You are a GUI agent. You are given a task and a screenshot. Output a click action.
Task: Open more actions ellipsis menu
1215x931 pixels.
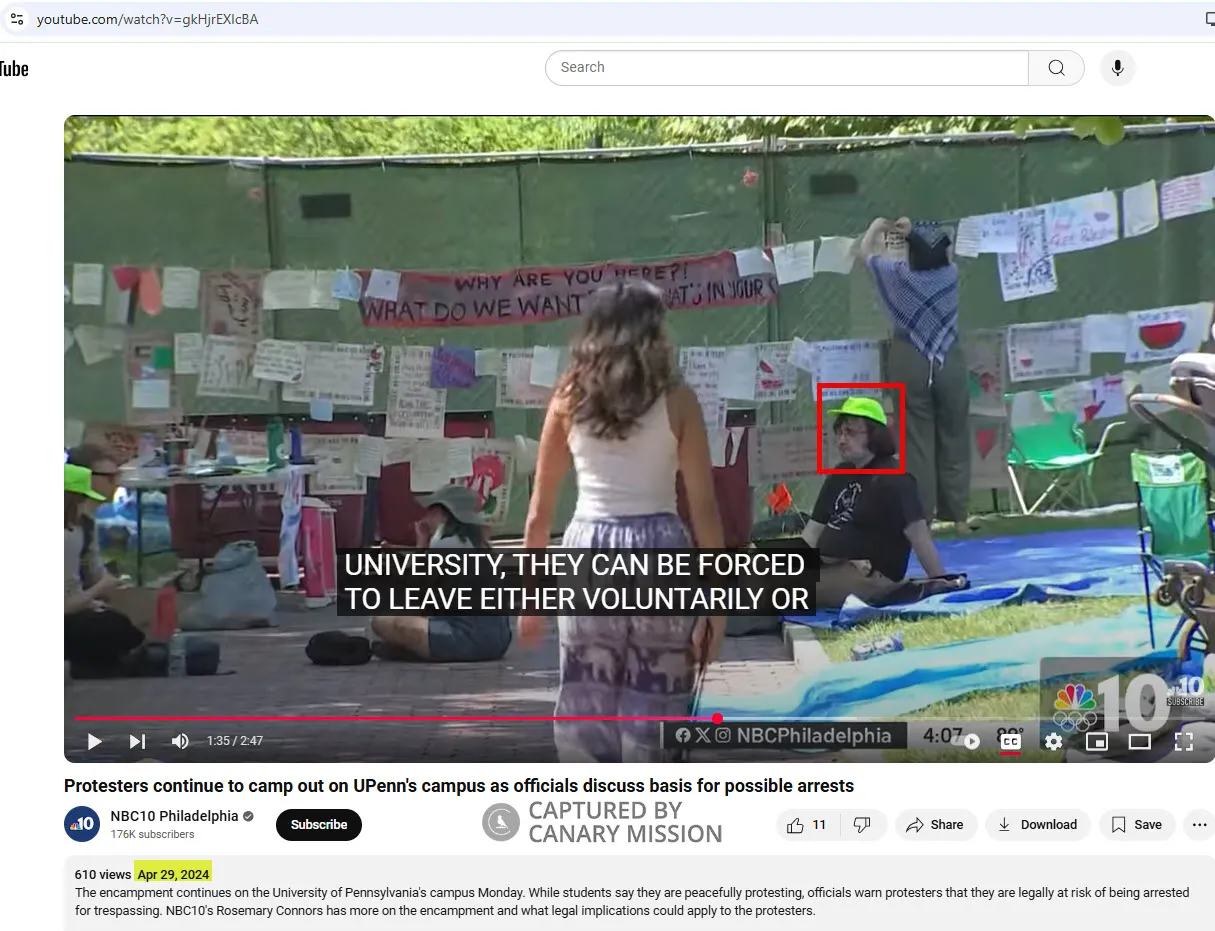pyautogui.click(x=1198, y=825)
